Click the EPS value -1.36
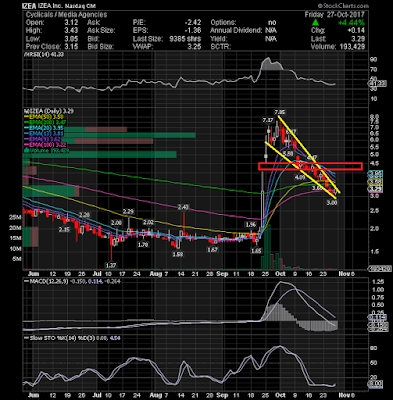393x400 pixels. point(193,30)
